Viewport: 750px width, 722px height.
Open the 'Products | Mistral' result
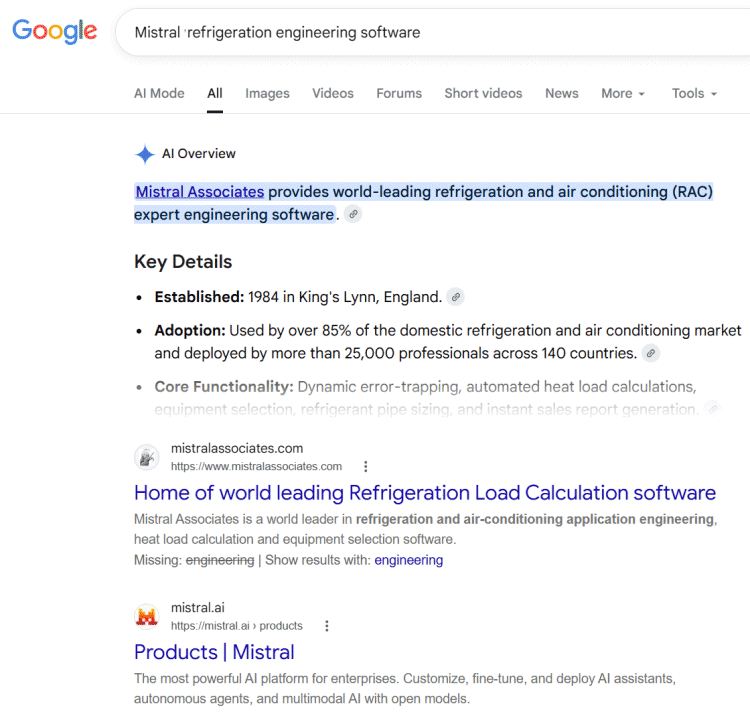[214, 652]
